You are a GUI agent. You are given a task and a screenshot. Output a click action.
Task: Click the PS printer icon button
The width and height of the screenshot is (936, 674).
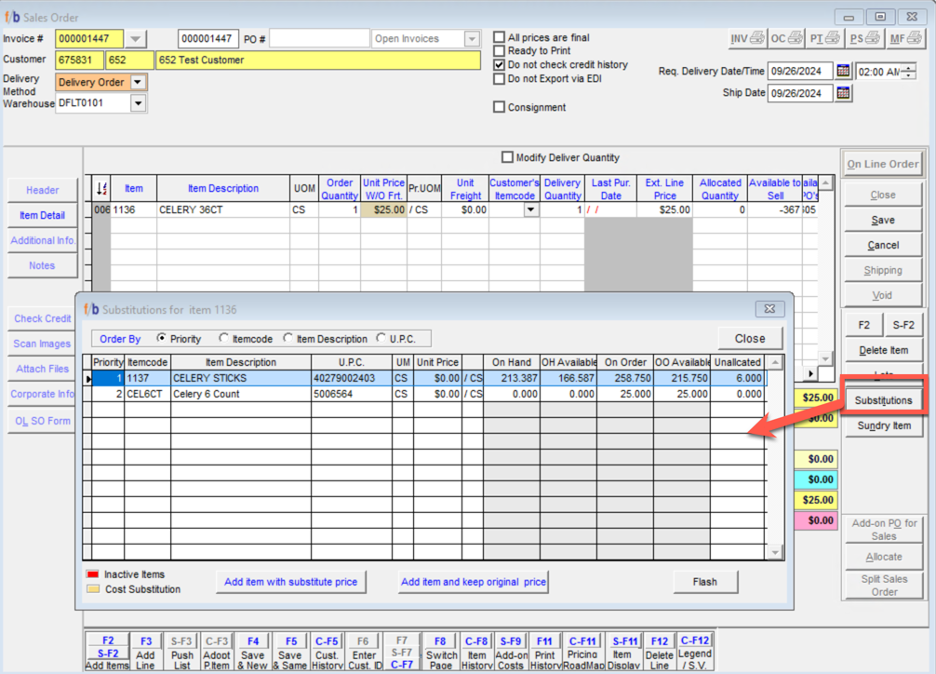pyautogui.click(x=864, y=39)
